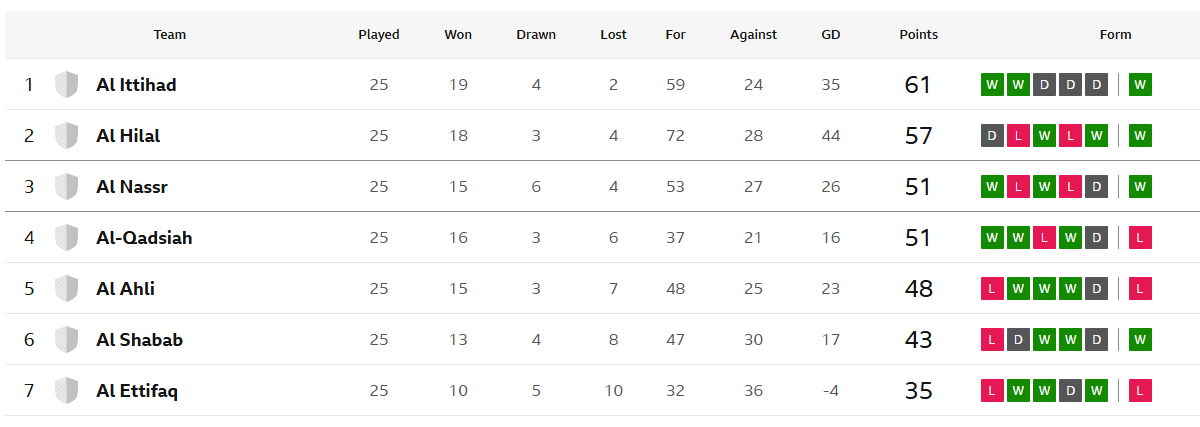Viewport: 1200px width, 427px height.
Task: Click Al Shabab's 43 points value
Action: (x=918, y=340)
